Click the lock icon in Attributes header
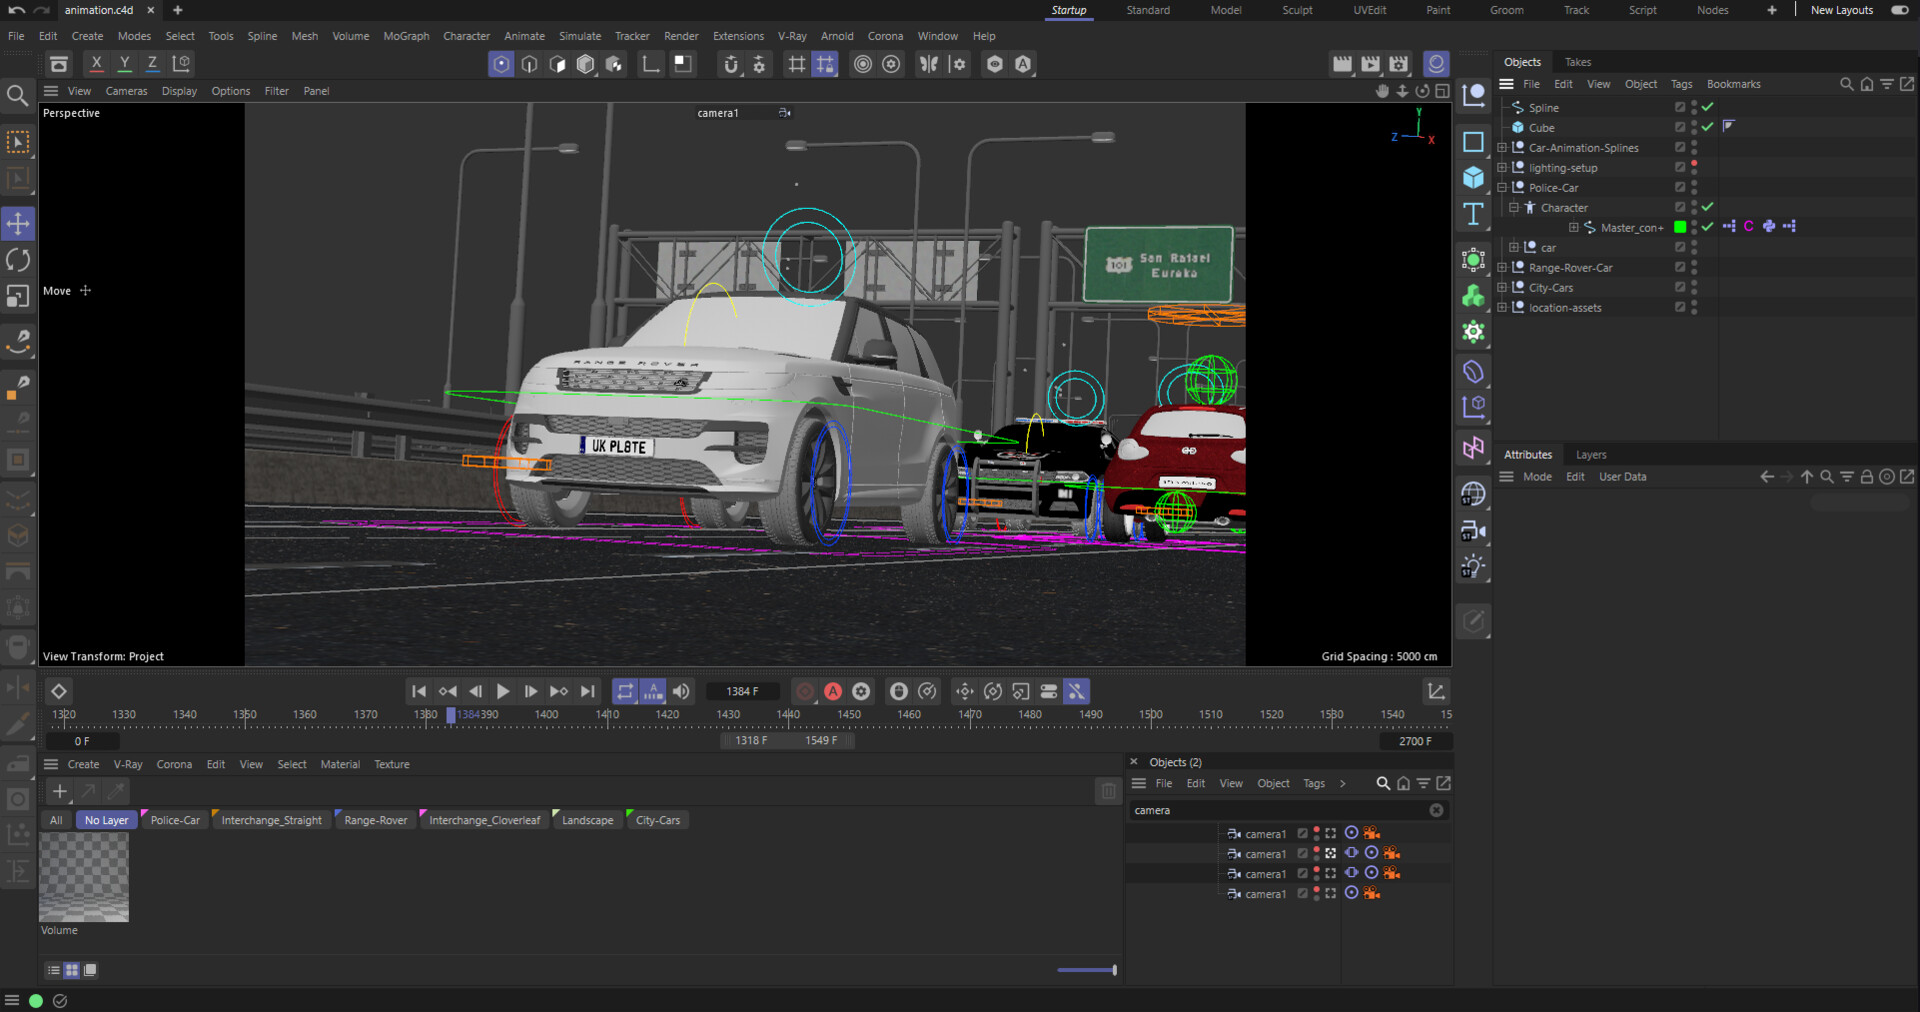Viewport: 1920px width, 1012px height. [1867, 477]
